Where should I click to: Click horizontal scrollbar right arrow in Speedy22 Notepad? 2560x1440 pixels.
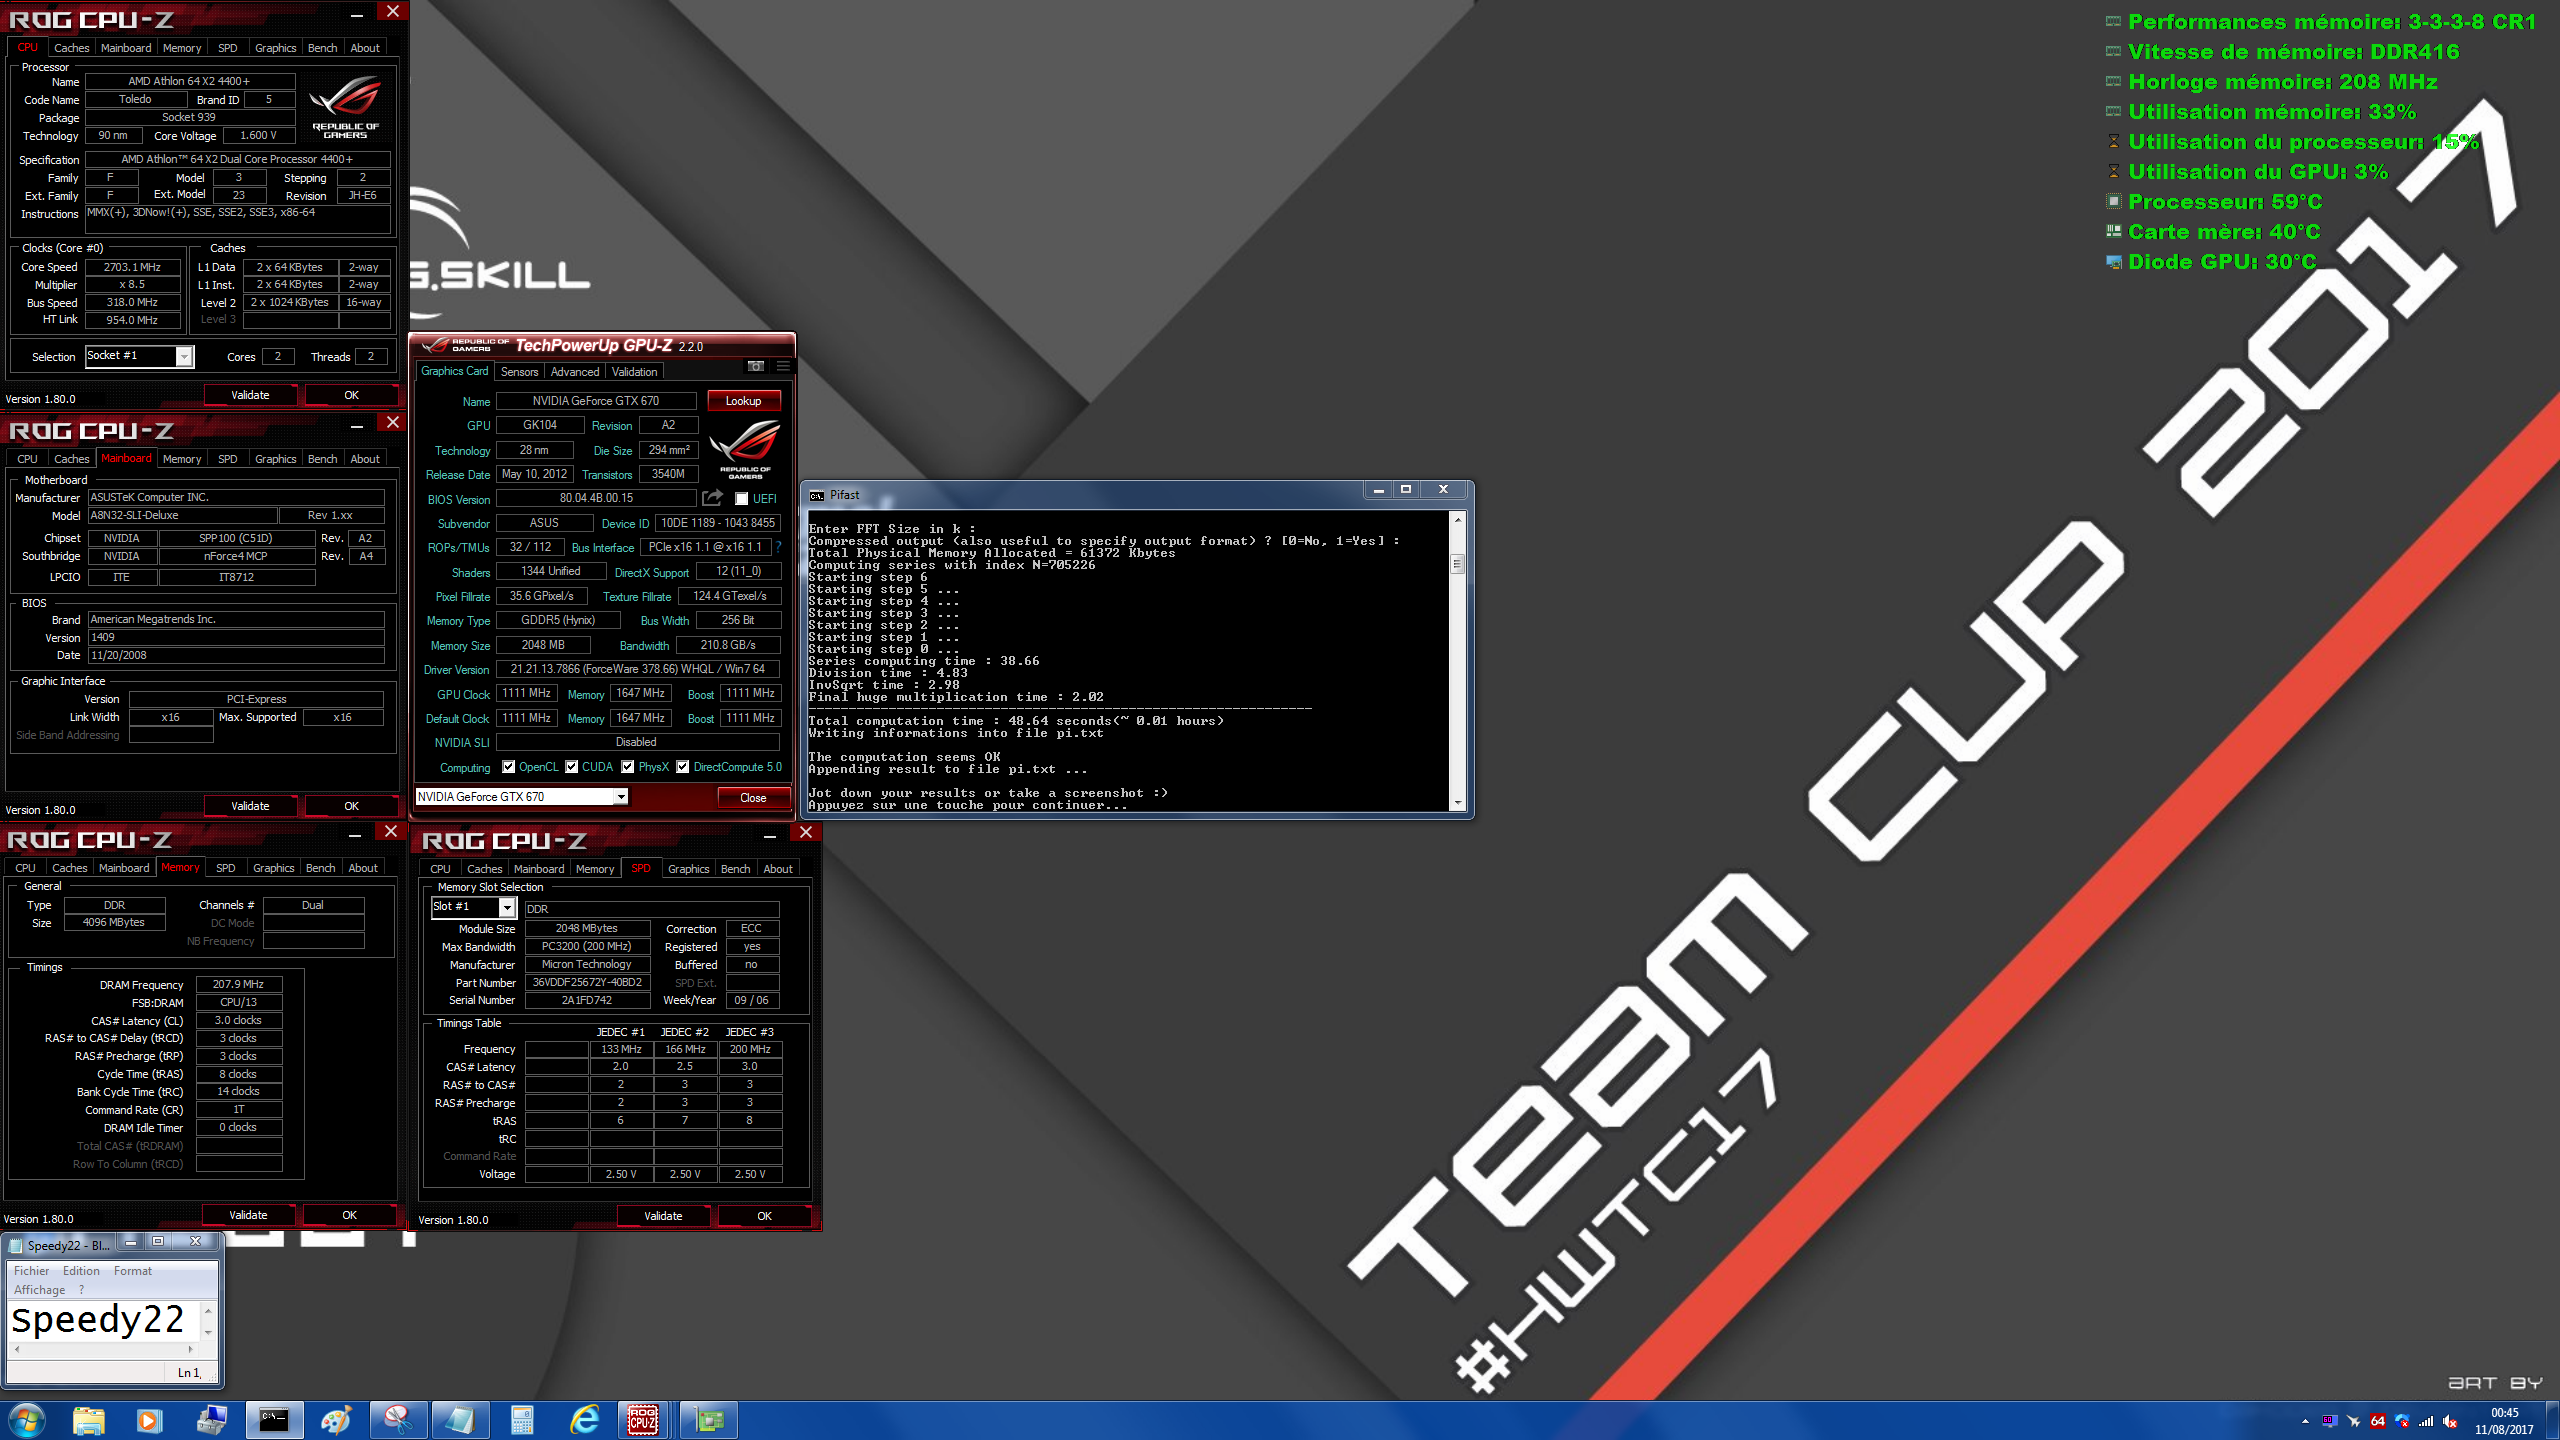190,1350
